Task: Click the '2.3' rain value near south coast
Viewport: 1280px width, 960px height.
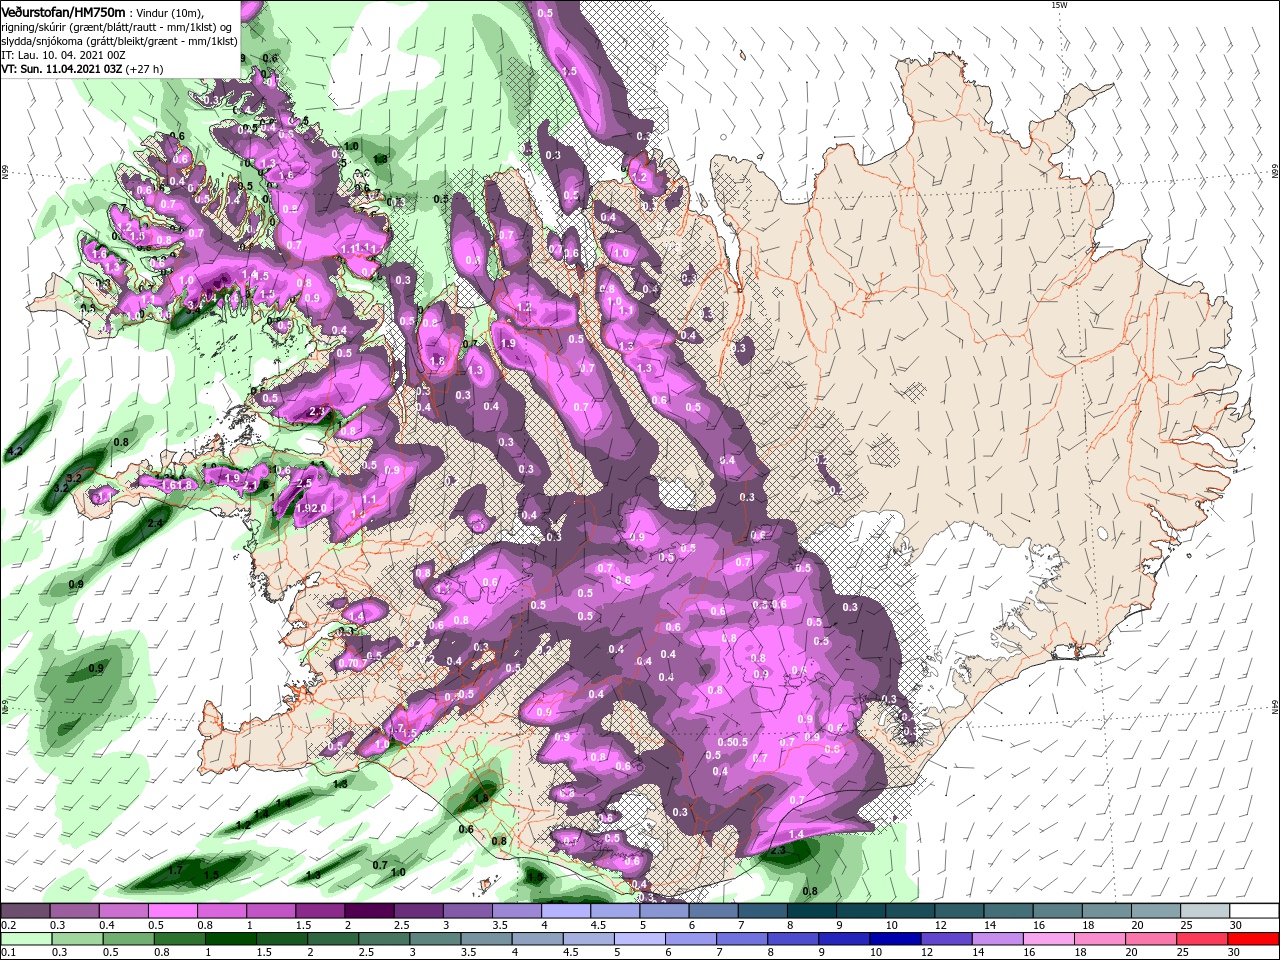Action: point(779,849)
